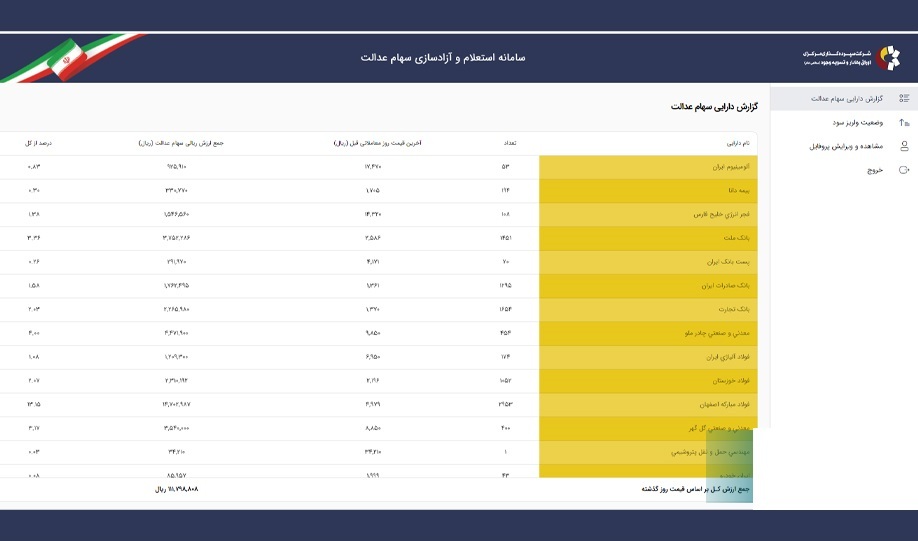Click the list icon beside گزارش دارایی سهام عدالت

click(x=904, y=98)
